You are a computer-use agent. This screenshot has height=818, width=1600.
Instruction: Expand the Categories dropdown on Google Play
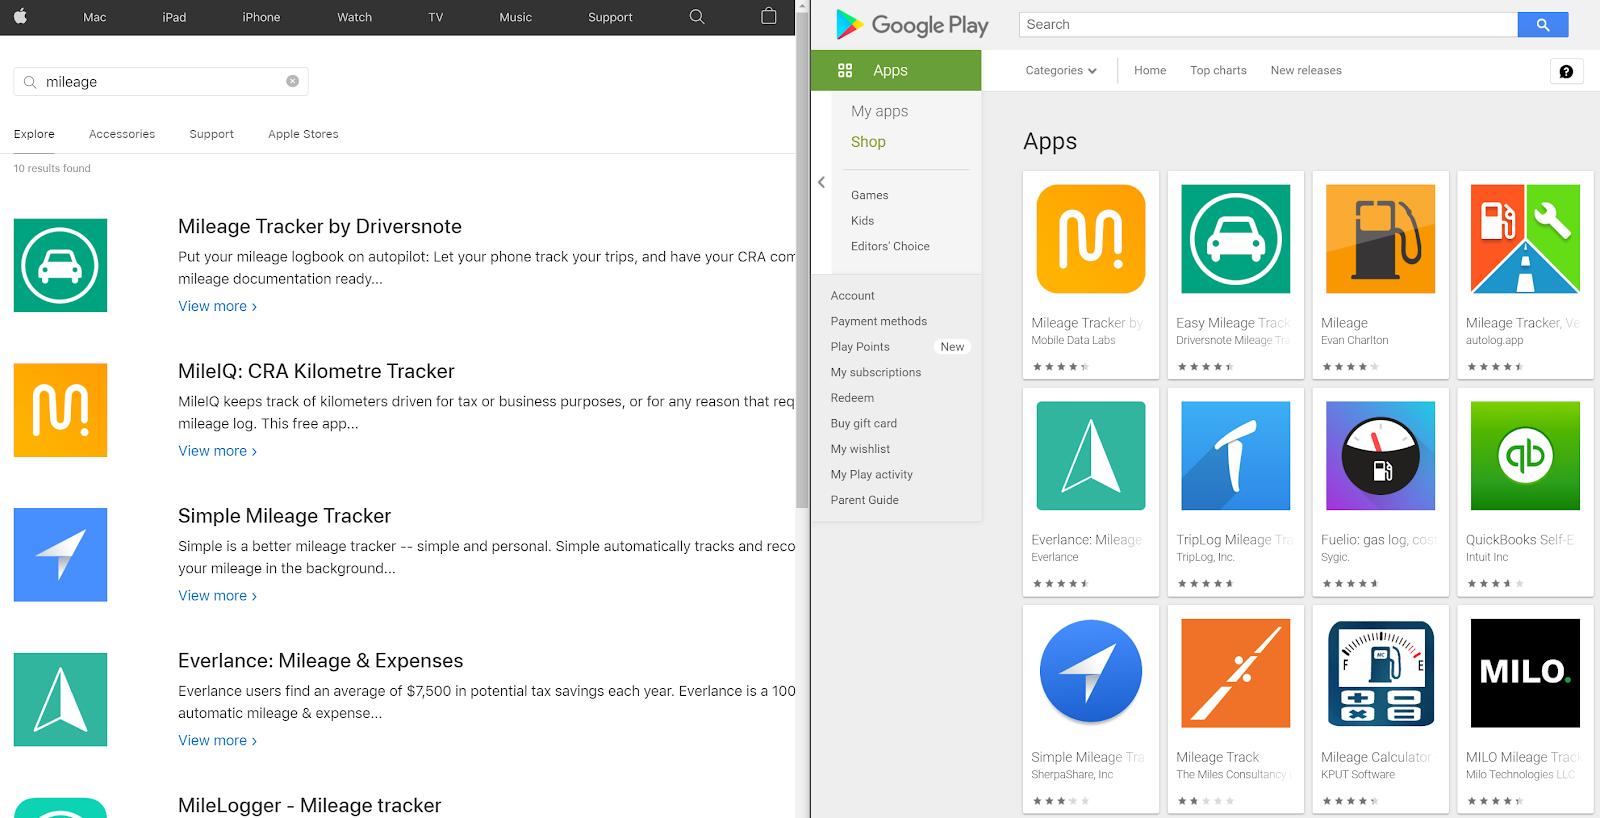pos(1061,71)
